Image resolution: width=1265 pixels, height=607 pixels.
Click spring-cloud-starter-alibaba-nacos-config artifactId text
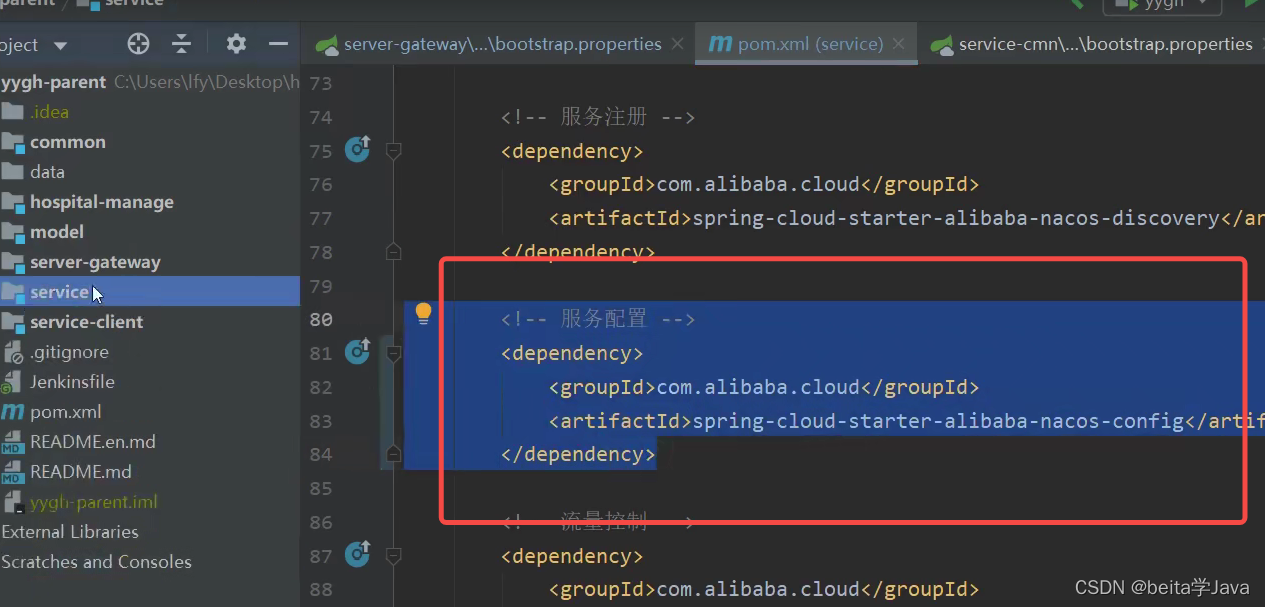click(938, 421)
